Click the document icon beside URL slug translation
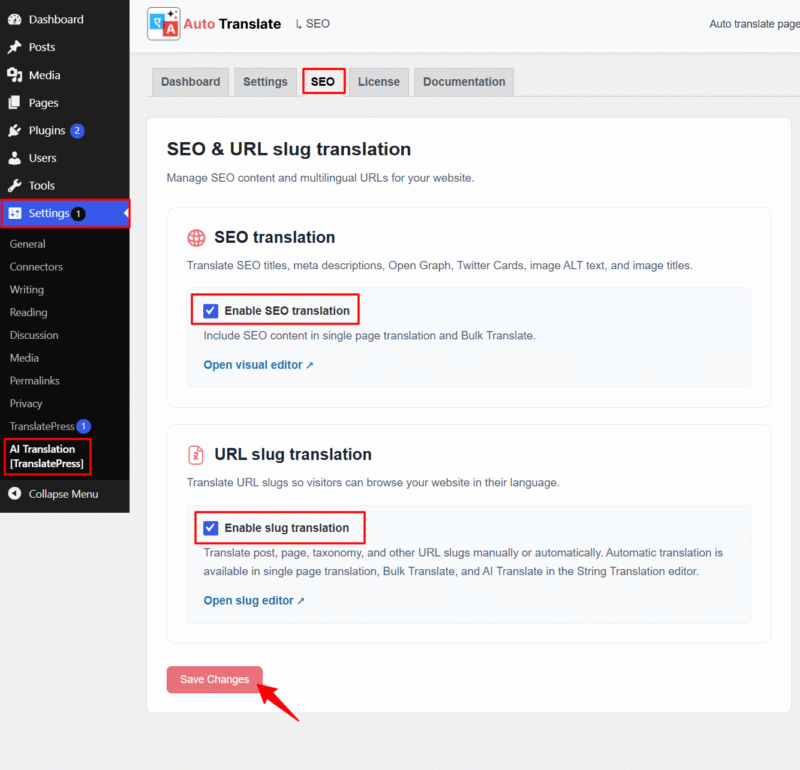800x770 pixels. pyautogui.click(x=196, y=455)
